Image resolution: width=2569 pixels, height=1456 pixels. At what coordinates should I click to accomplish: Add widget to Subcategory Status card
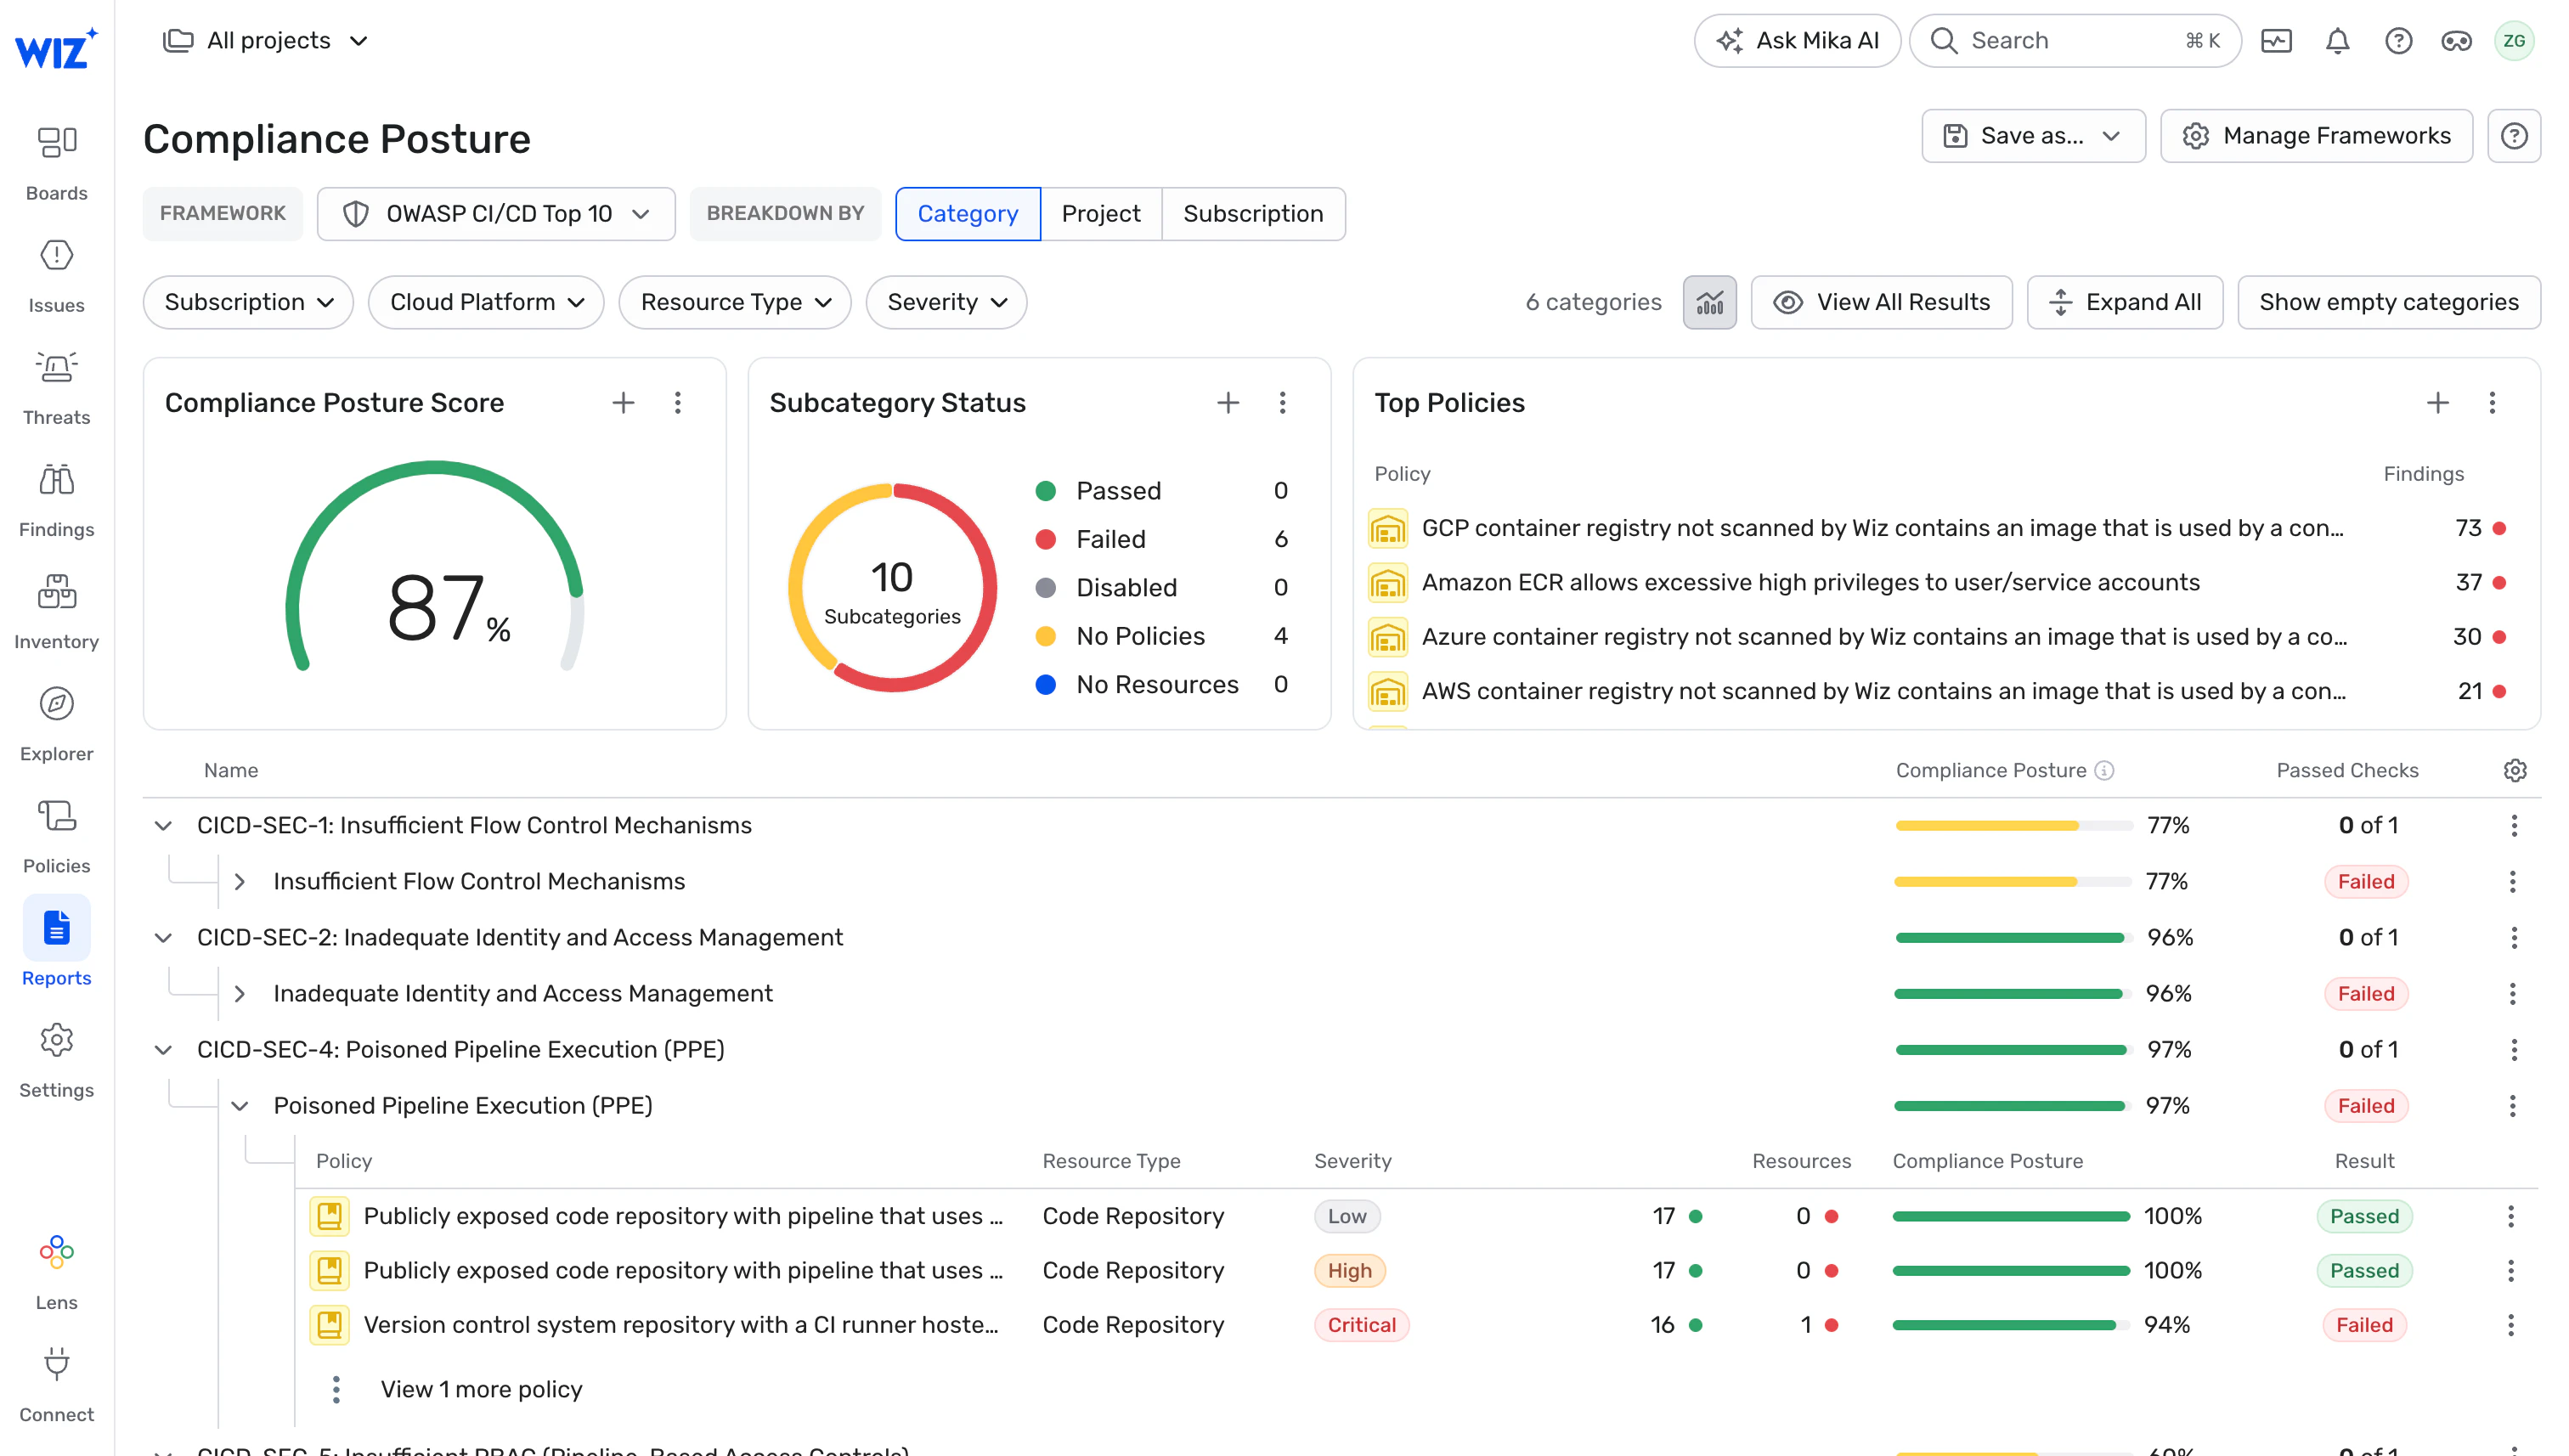(x=1228, y=403)
